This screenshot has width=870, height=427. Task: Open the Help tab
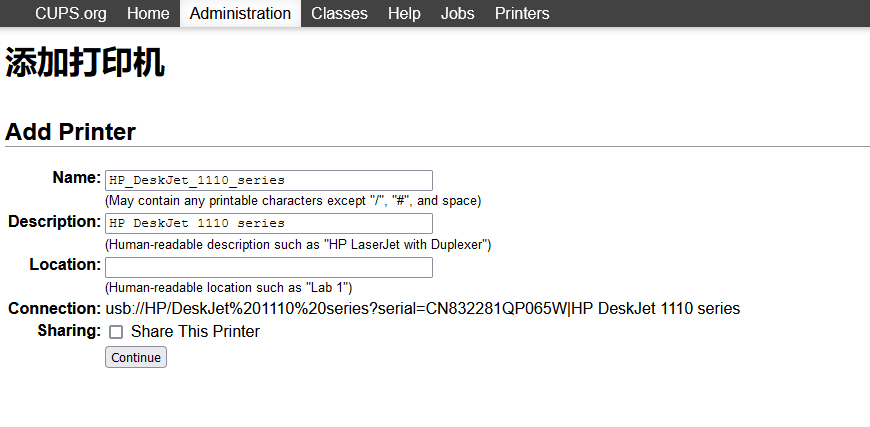coord(404,13)
